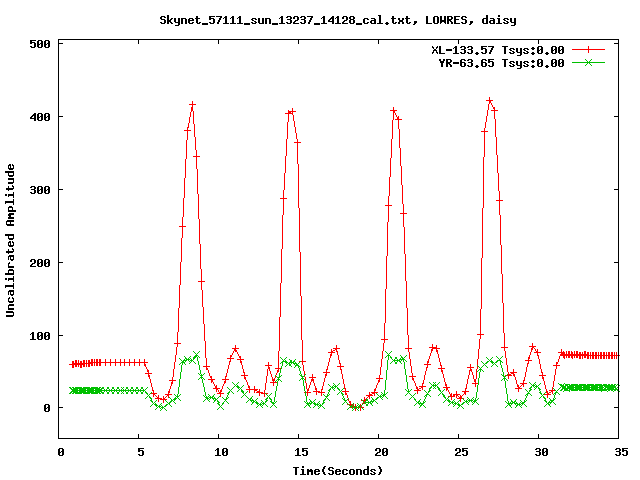Click the 400 tick label on y-axis
The height and width of the screenshot is (480, 640).
tap(40, 117)
